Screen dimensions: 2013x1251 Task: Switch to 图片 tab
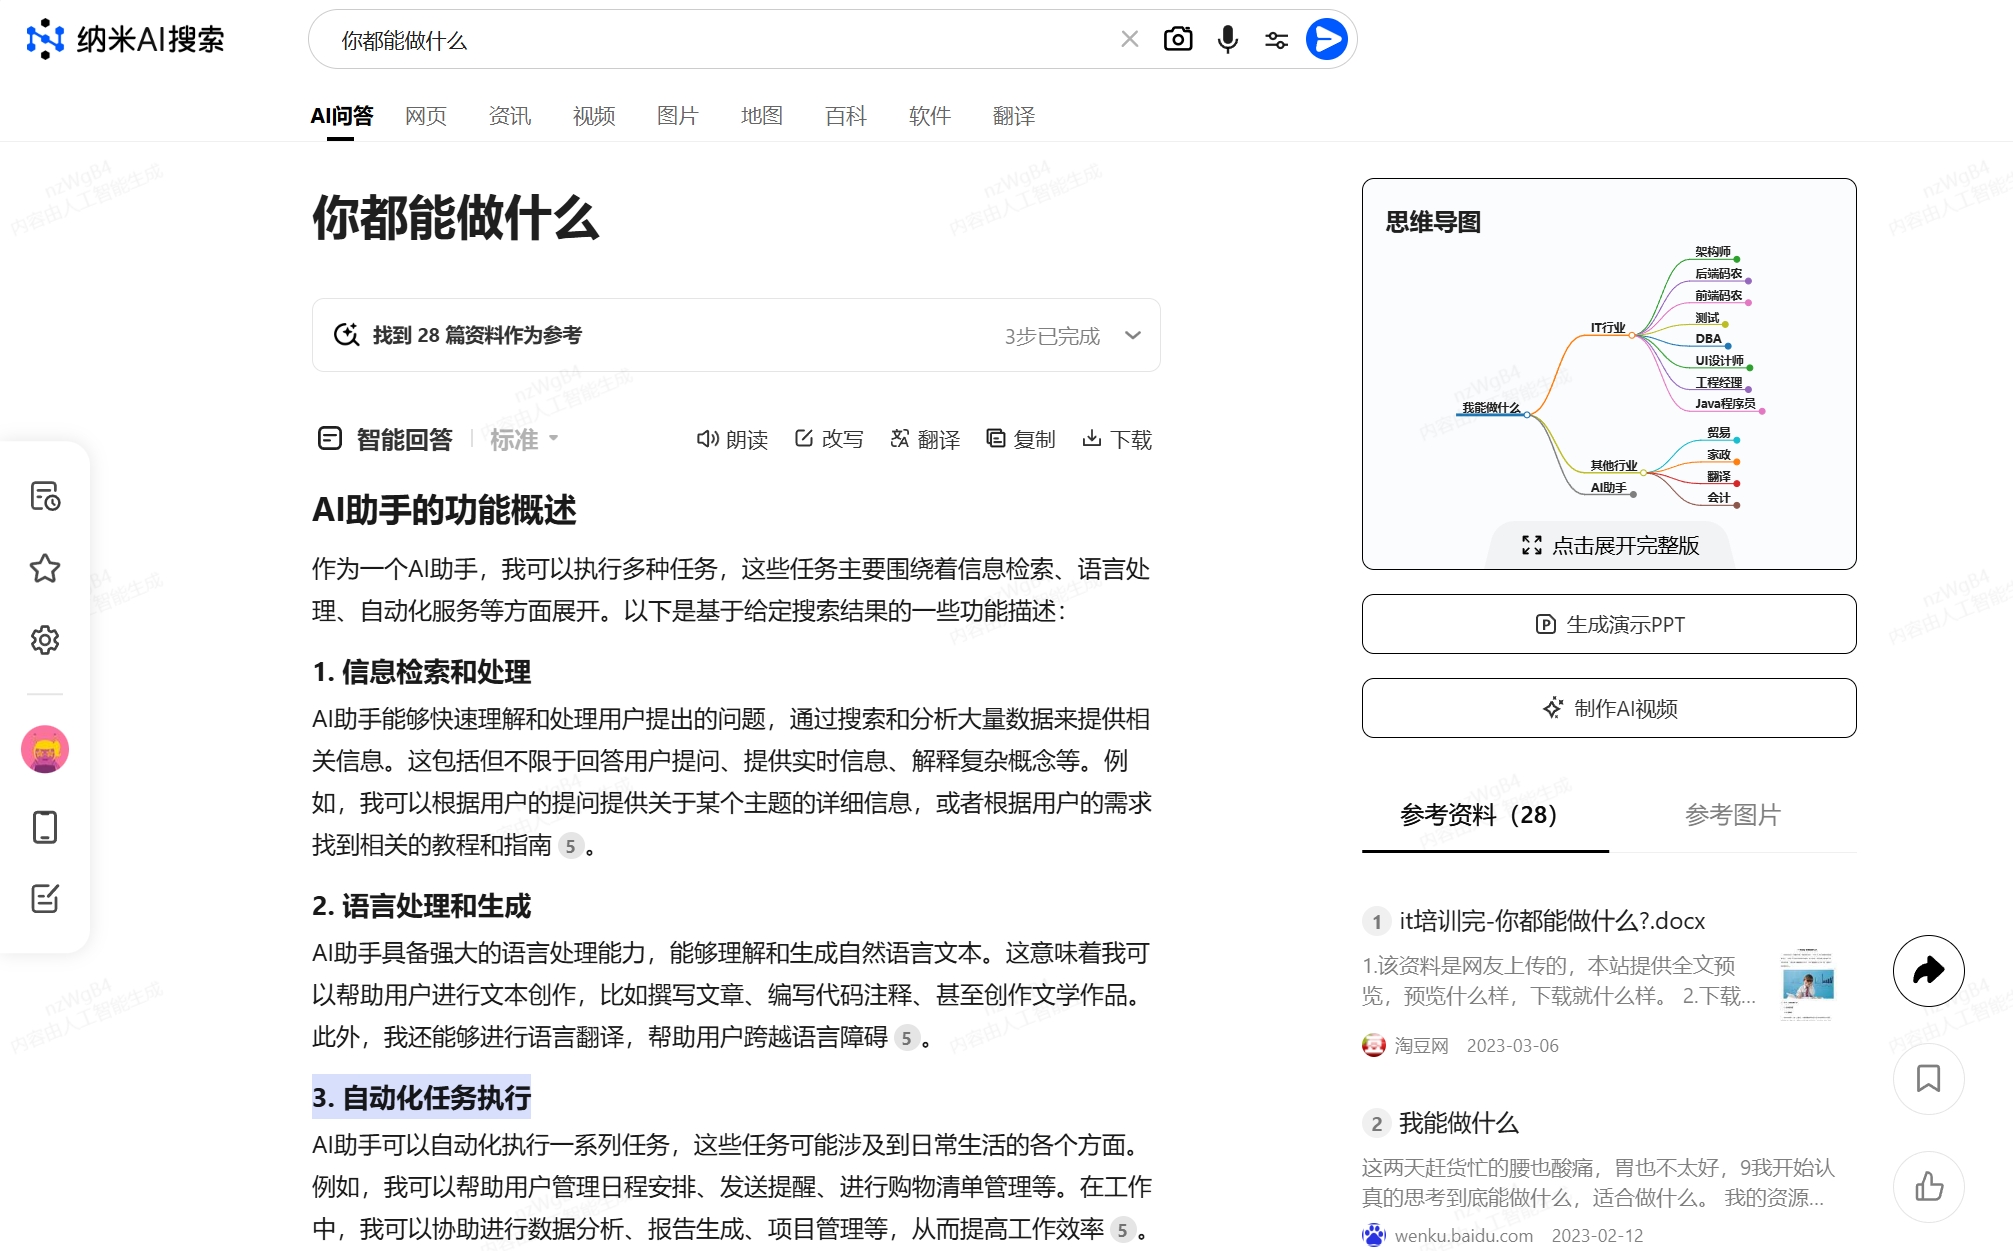[x=678, y=116]
